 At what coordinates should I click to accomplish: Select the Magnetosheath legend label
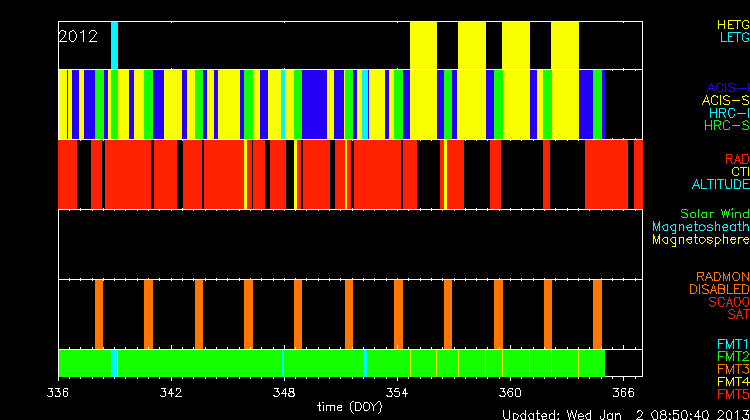pos(710,227)
